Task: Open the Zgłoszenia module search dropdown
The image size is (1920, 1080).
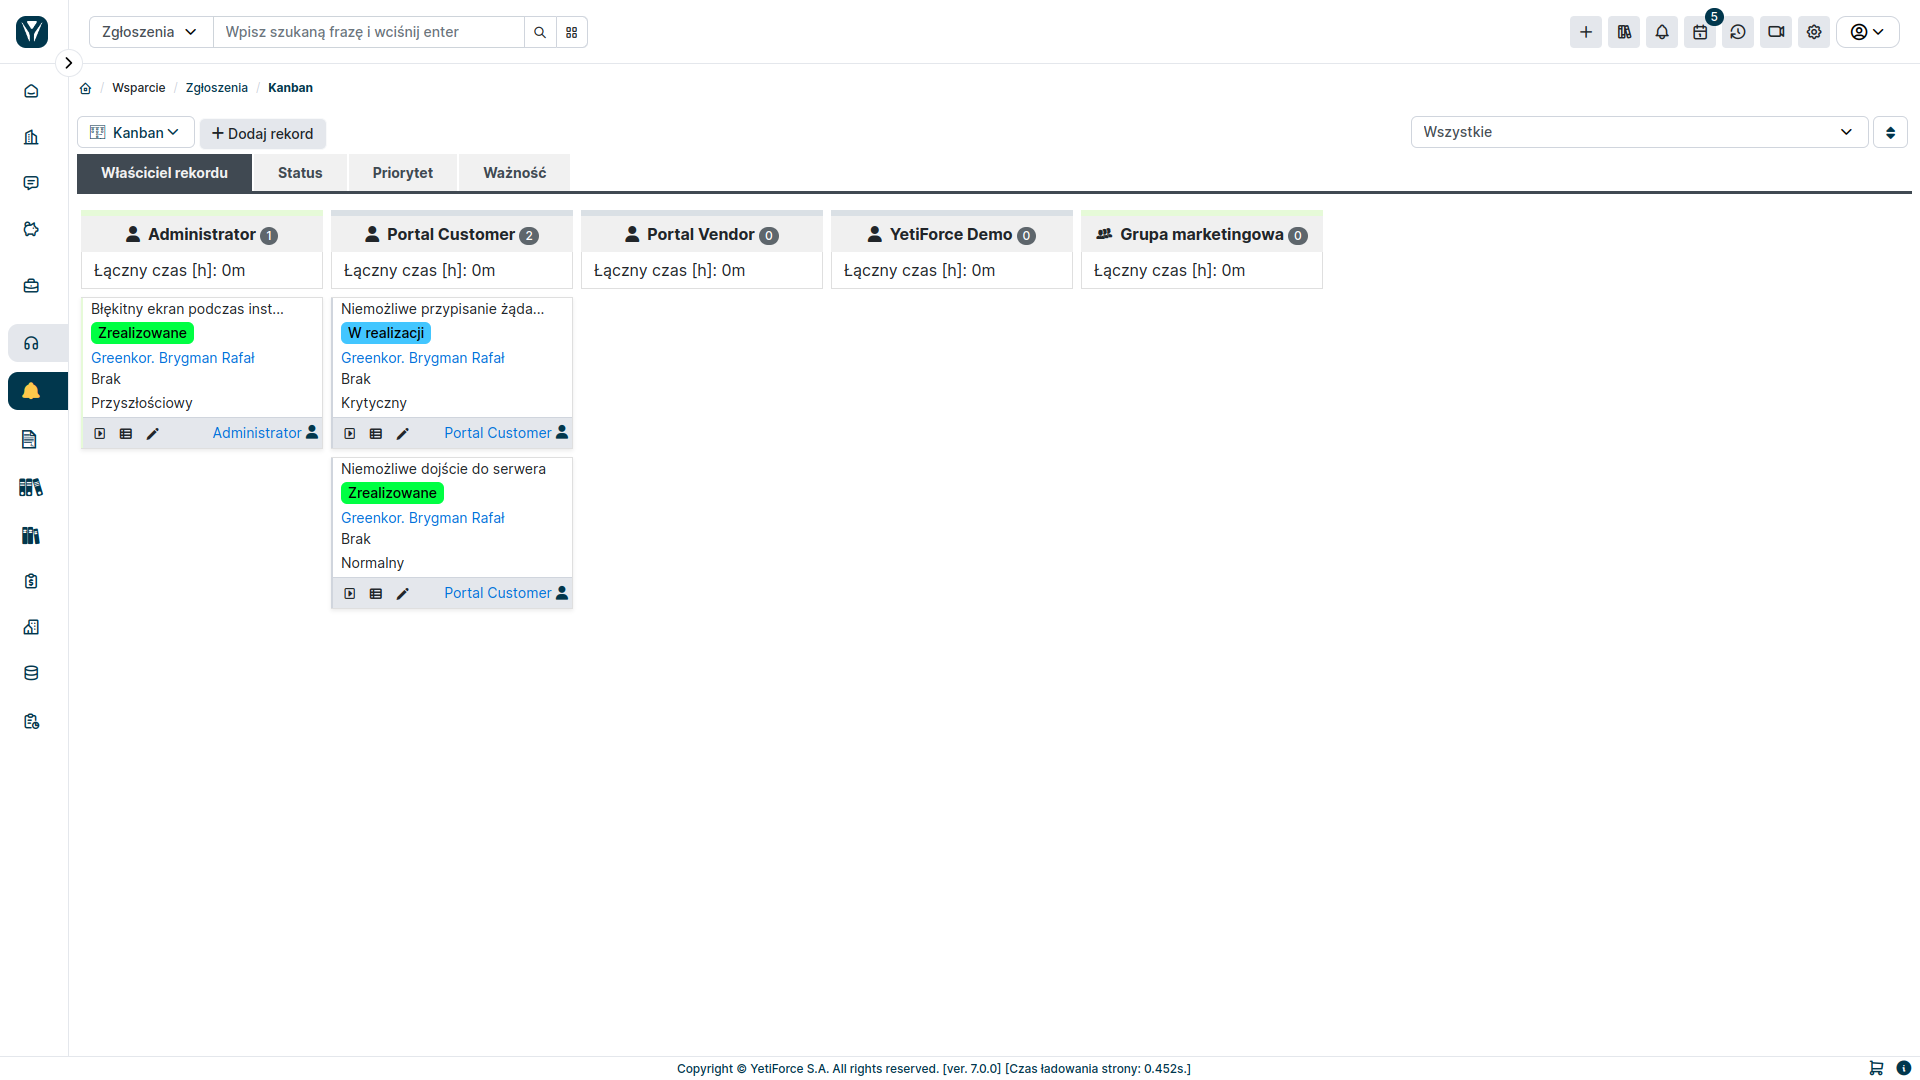Action: (150, 32)
